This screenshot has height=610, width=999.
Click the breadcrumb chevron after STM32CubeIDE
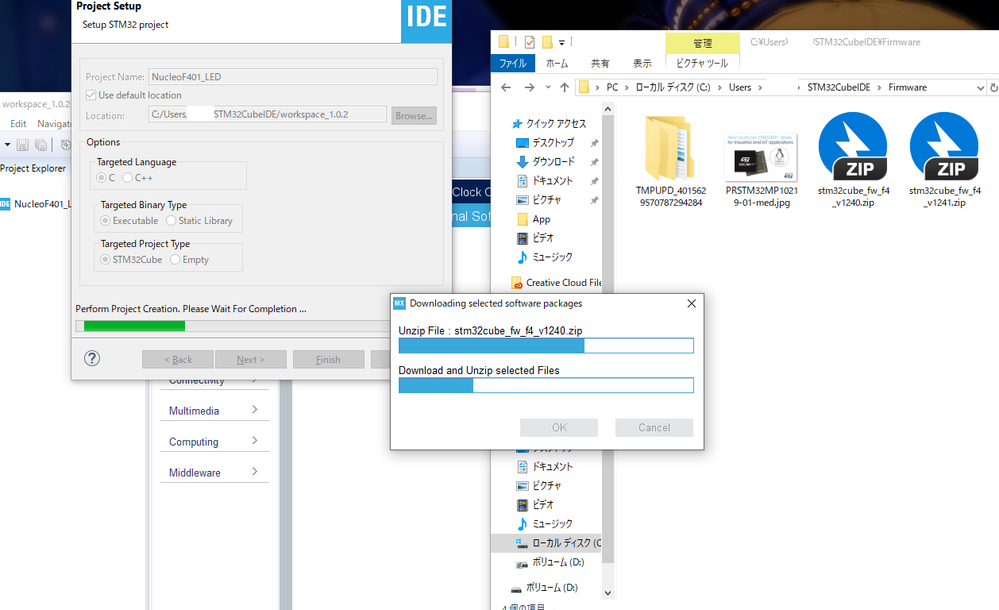[x=879, y=87]
